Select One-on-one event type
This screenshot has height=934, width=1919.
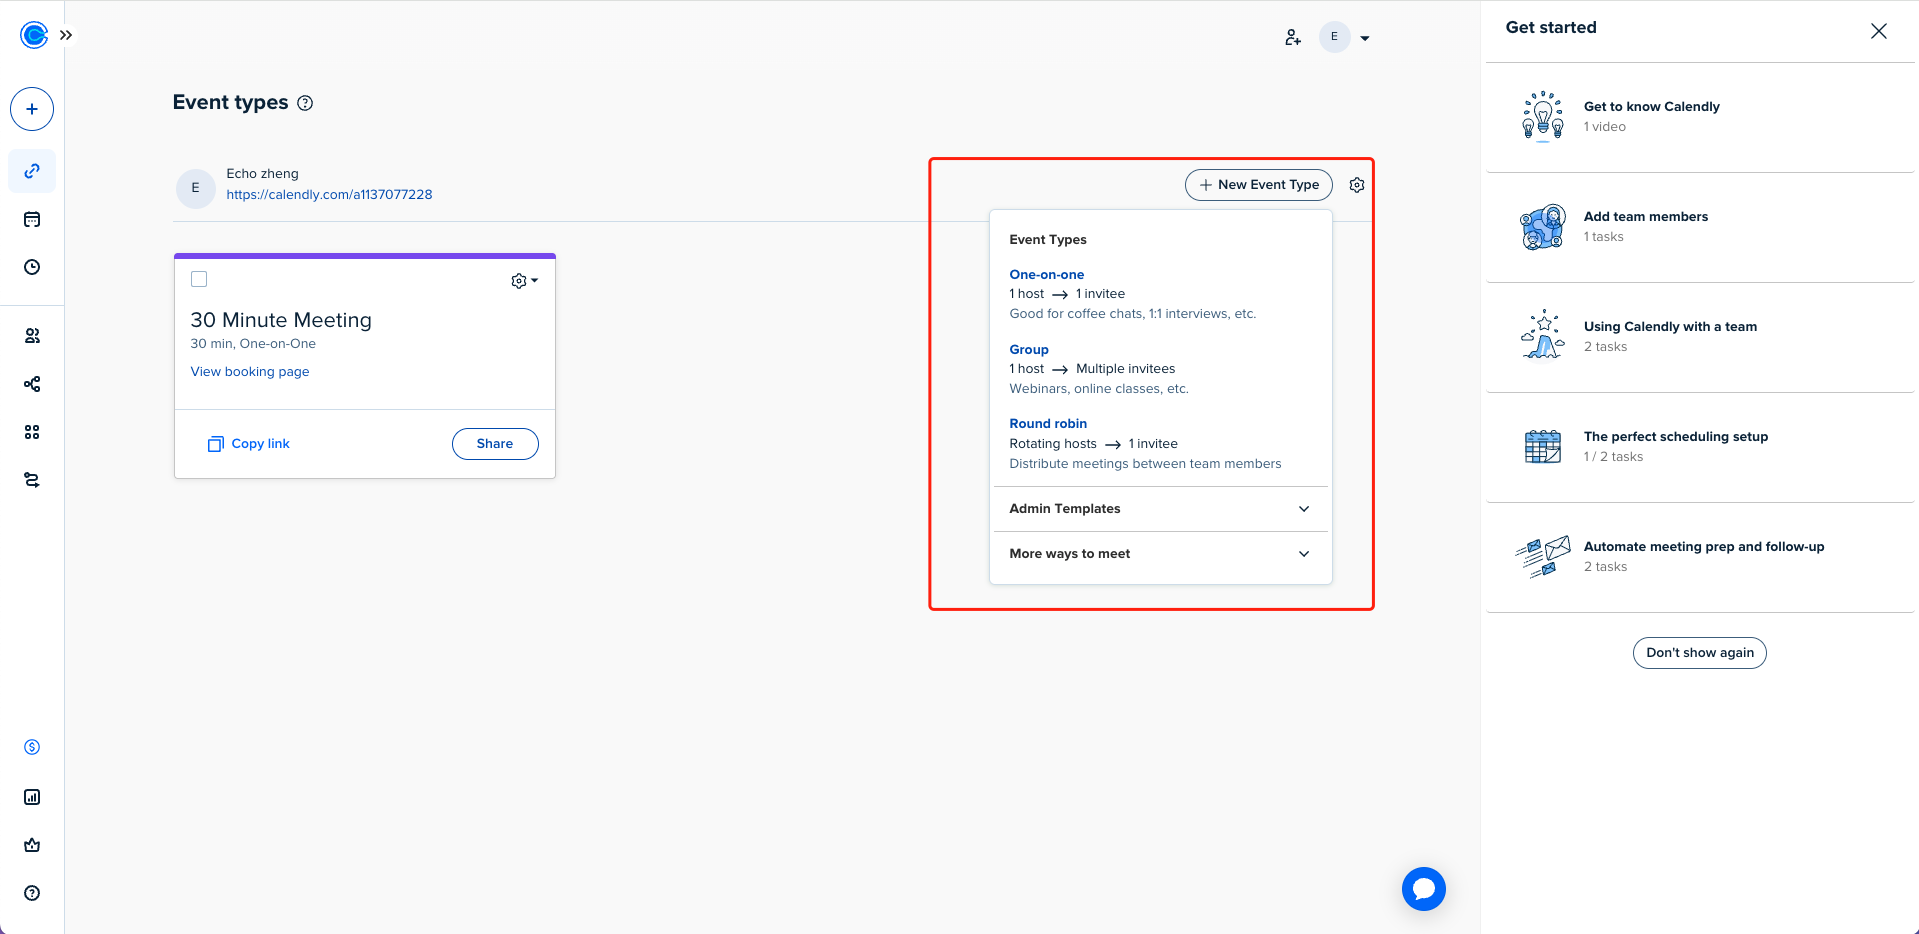[1046, 274]
